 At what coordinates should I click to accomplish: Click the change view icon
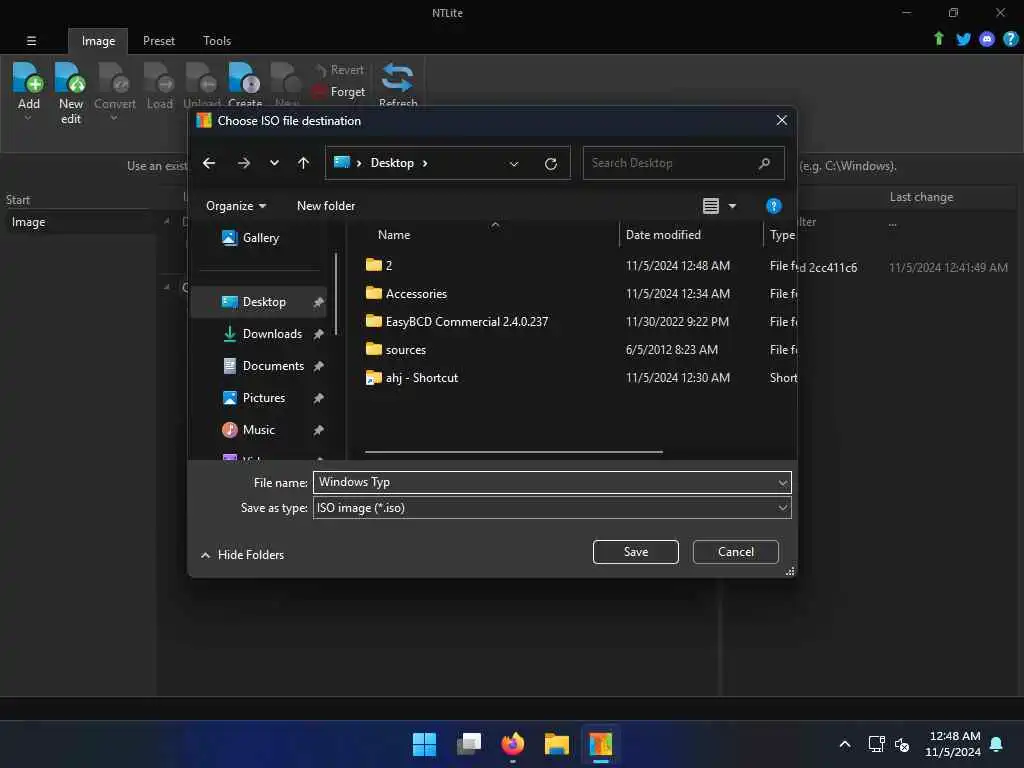711,206
